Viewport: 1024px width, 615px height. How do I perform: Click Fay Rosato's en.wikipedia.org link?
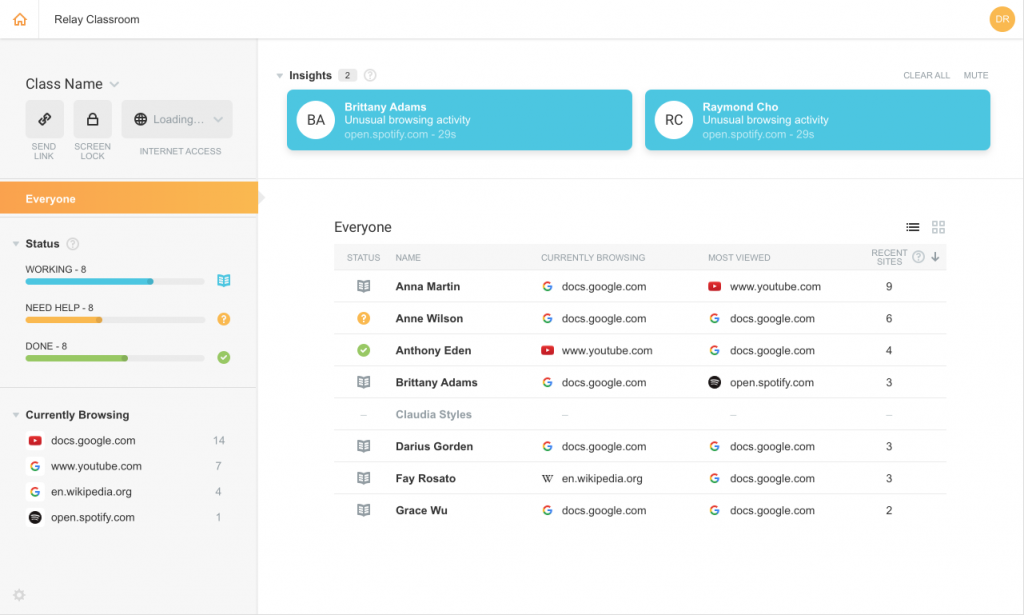point(601,478)
